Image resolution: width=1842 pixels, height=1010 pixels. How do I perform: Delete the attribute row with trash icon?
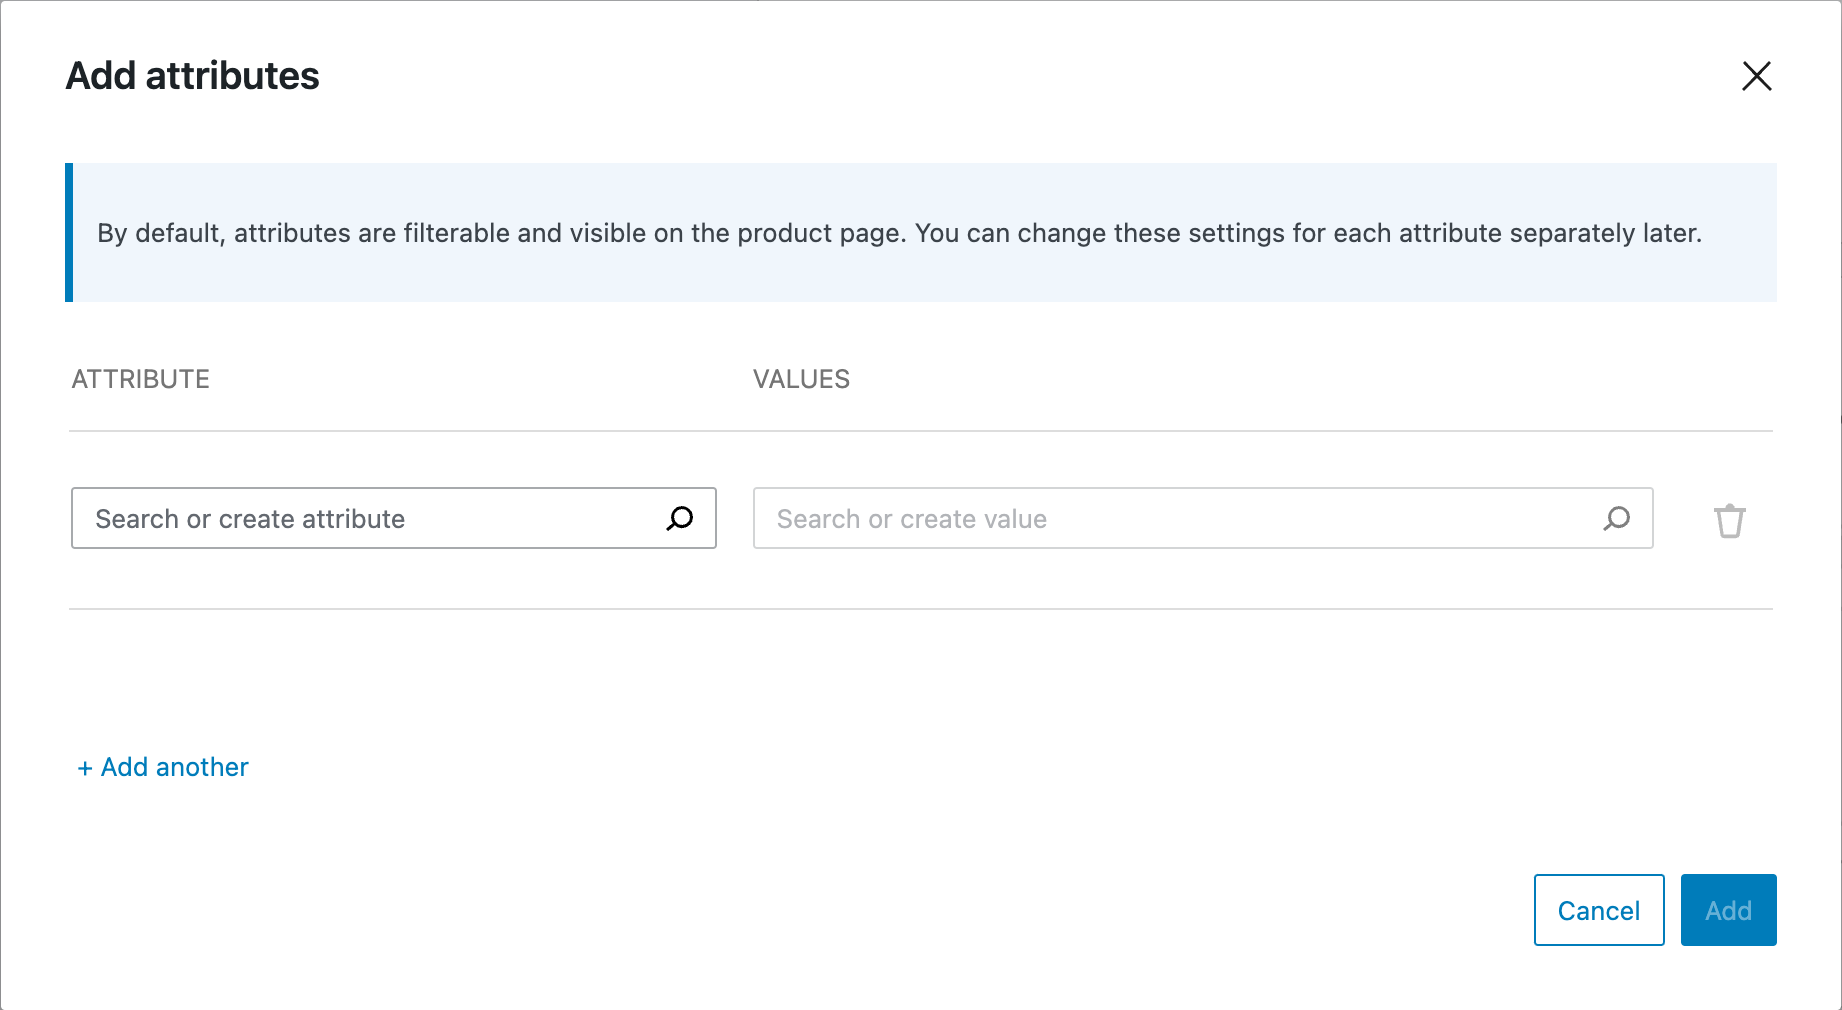click(x=1729, y=520)
